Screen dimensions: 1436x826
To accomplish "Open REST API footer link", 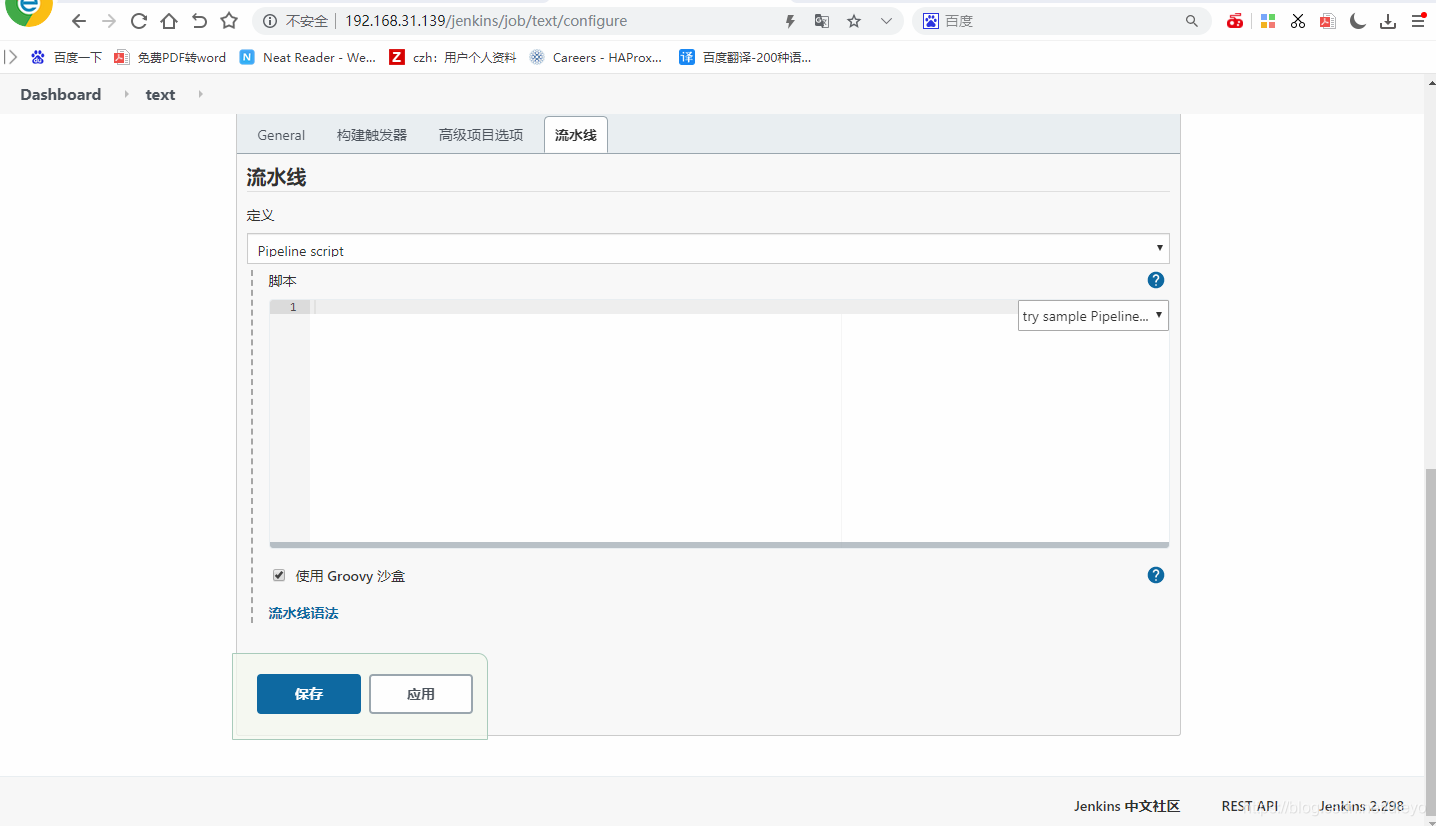I will click(x=1250, y=806).
